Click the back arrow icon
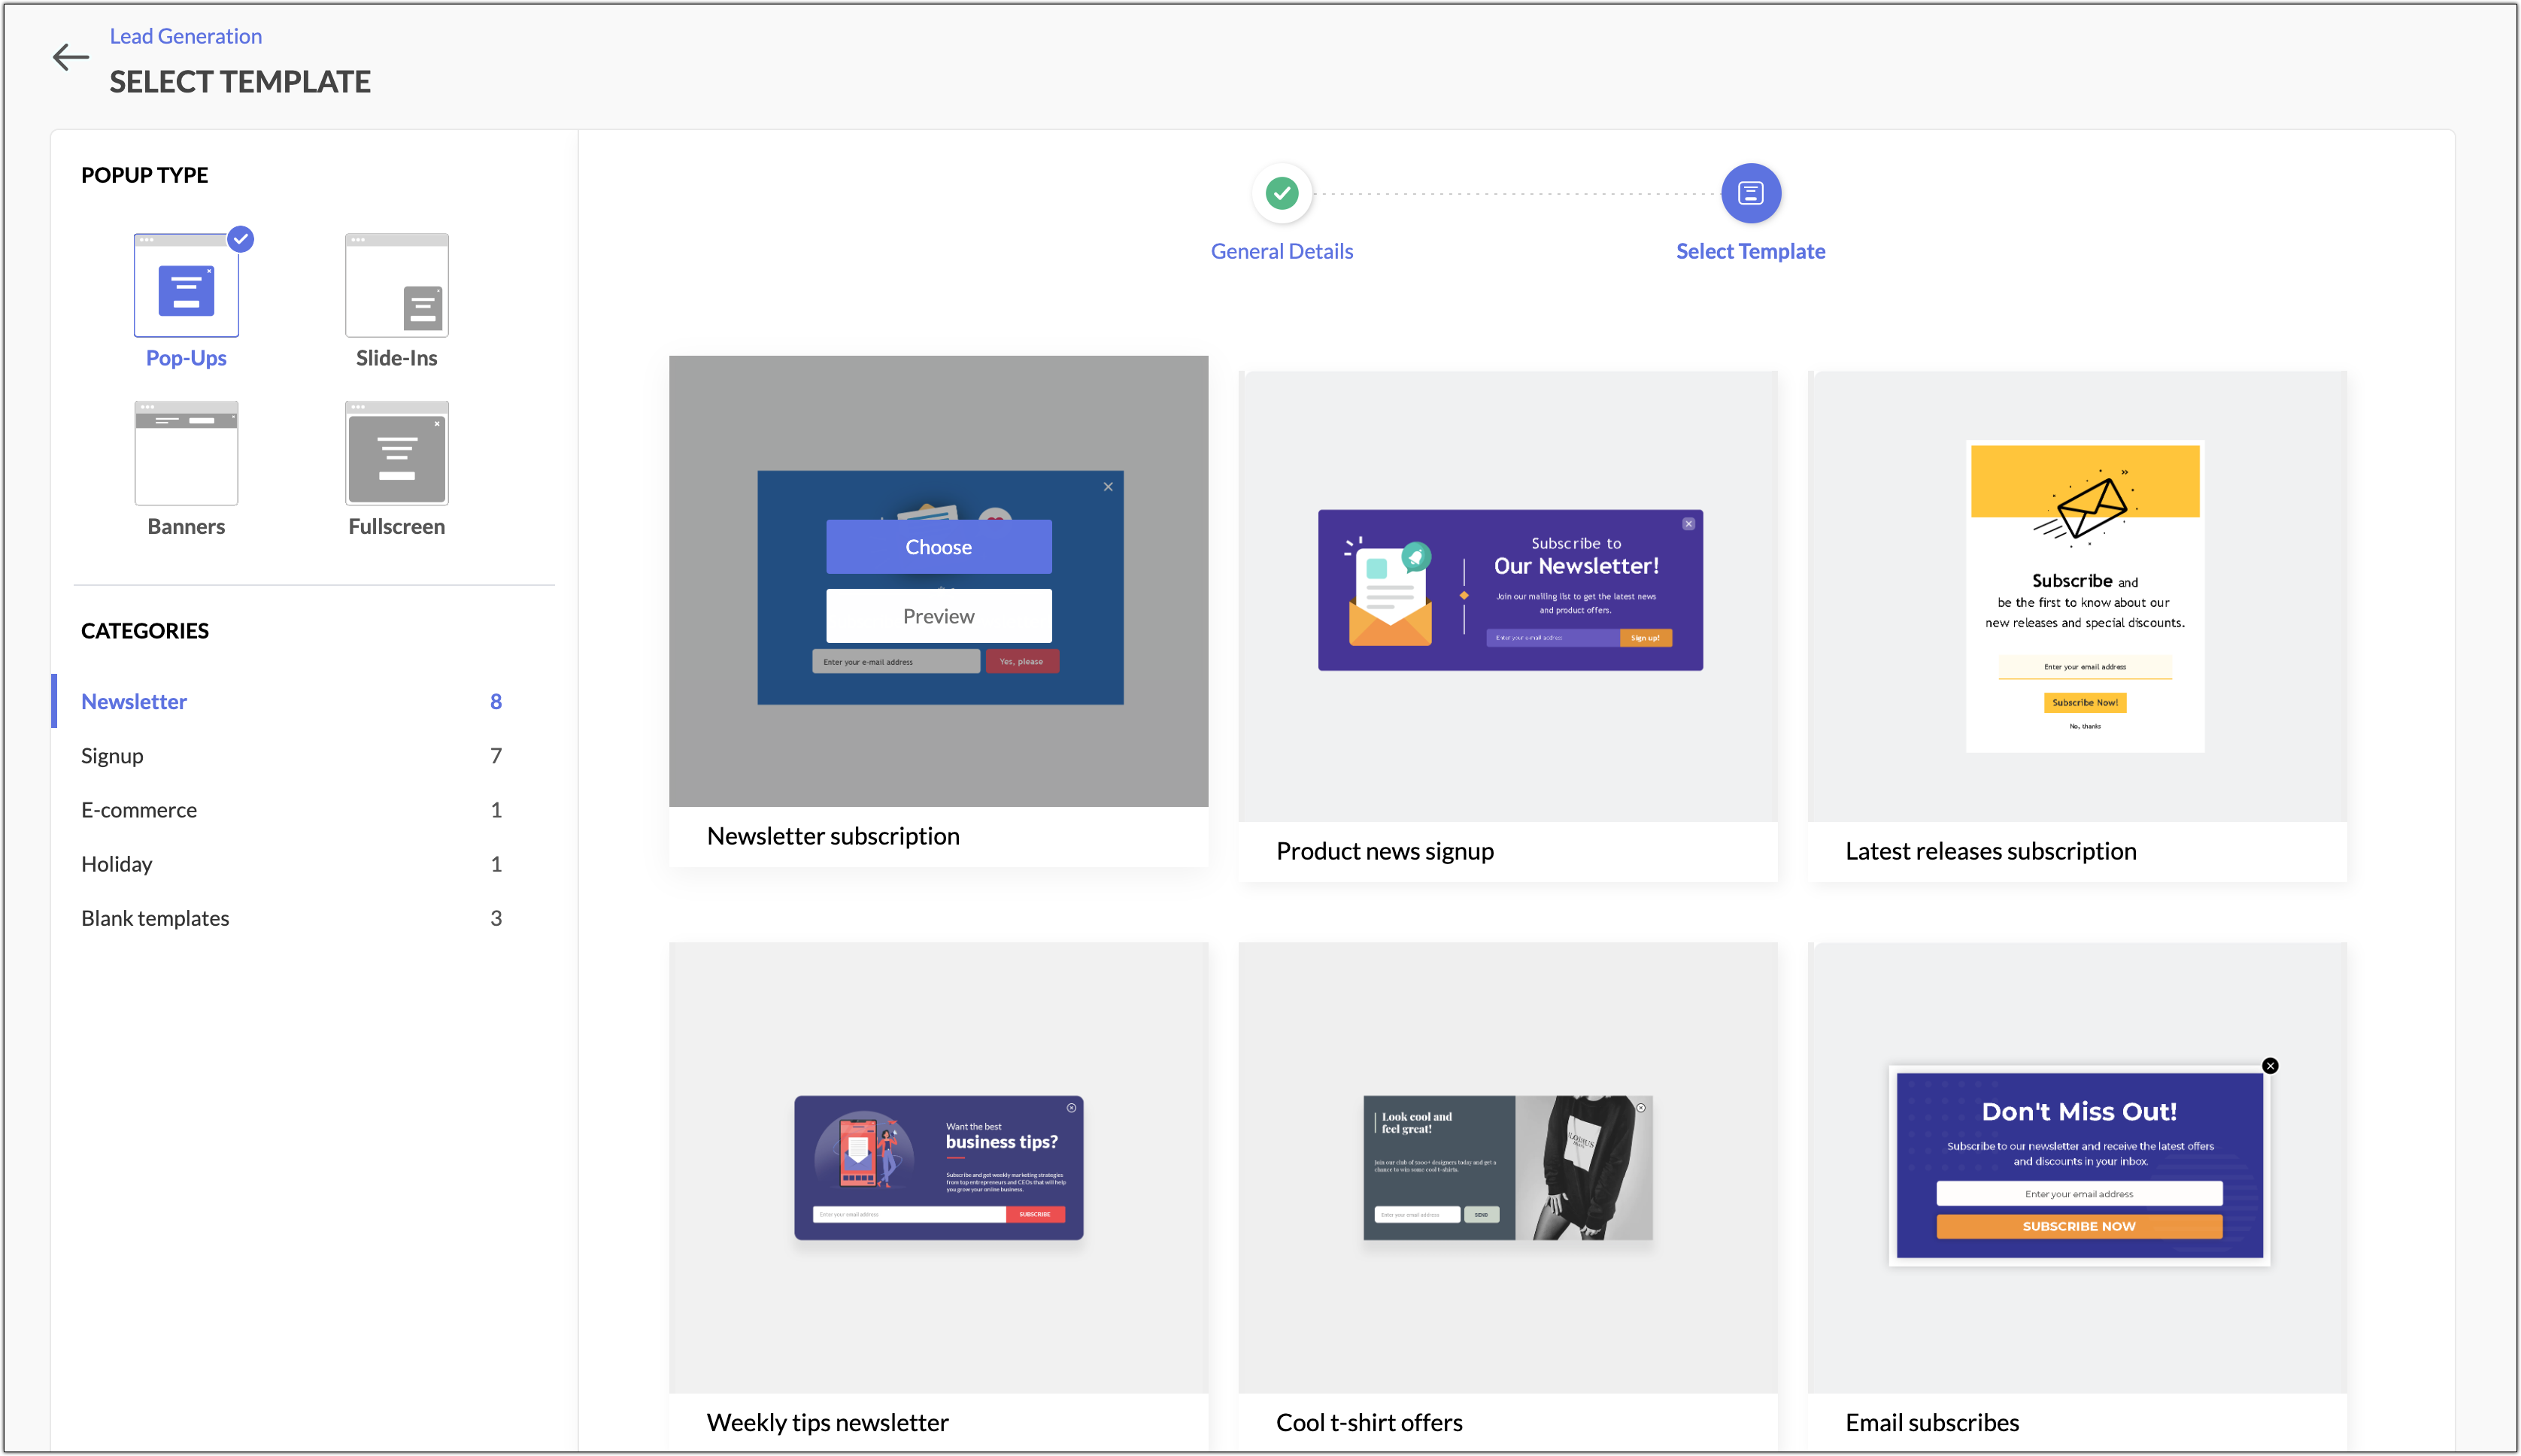2521x1456 pixels. tap(70, 57)
